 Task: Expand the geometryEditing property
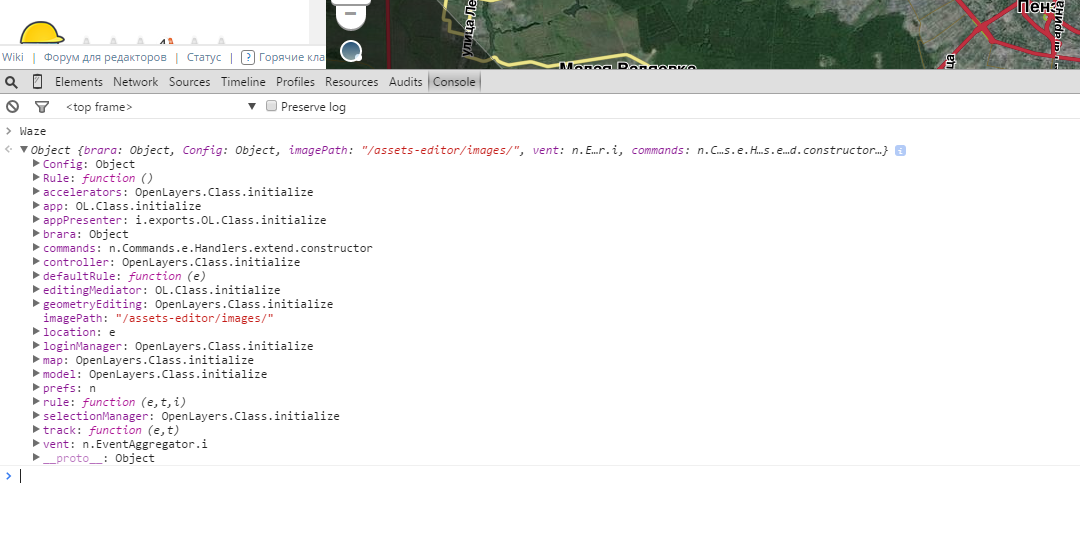point(37,304)
